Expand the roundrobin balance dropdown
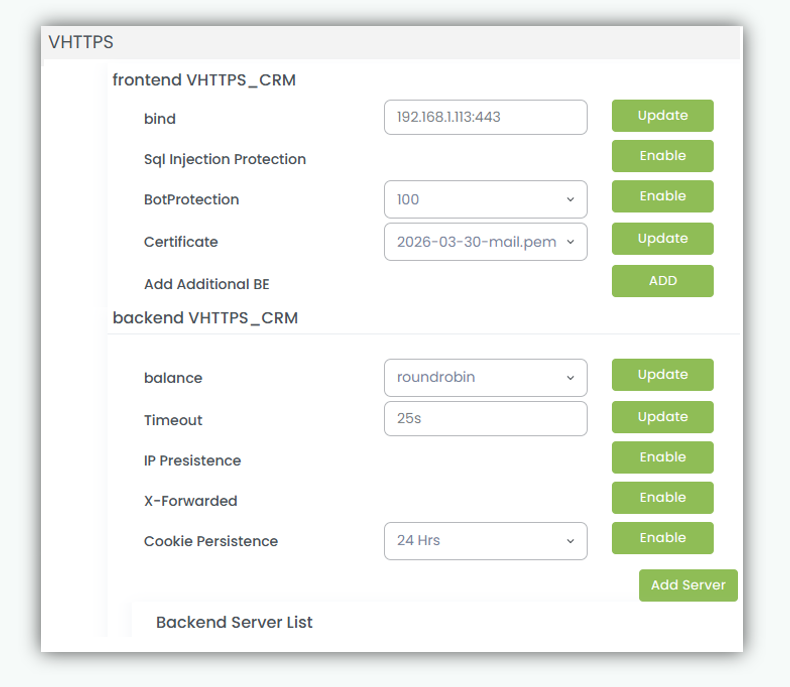Image resolution: width=790 pixels, height=687 pixels. click(485, 378)
